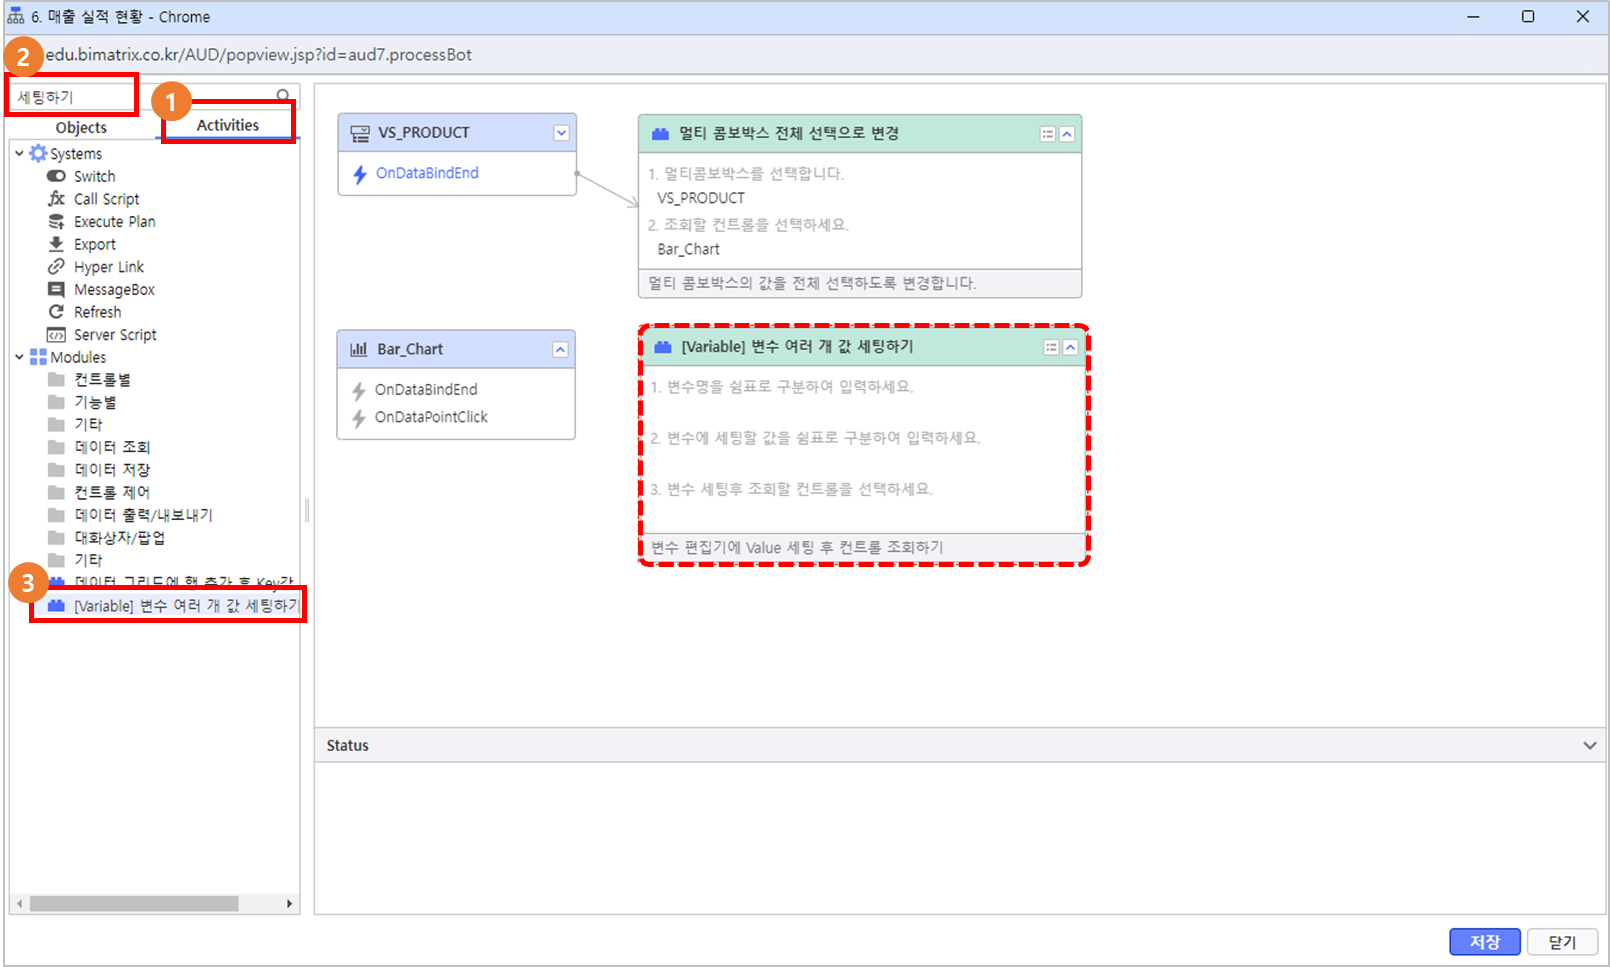Select the MessageBox icon
1610x967 pixels.
click(56, 289)
